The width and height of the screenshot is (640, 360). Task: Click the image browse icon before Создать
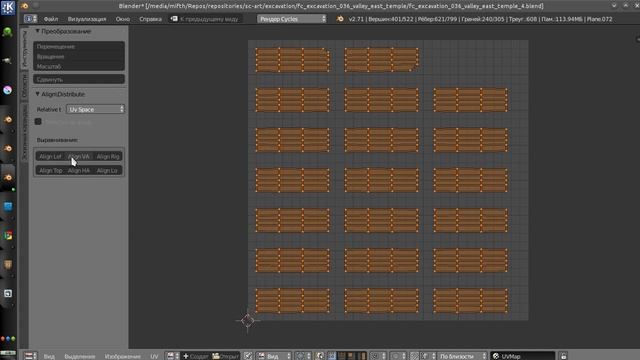pyautogui.click(x=172, y=356)
